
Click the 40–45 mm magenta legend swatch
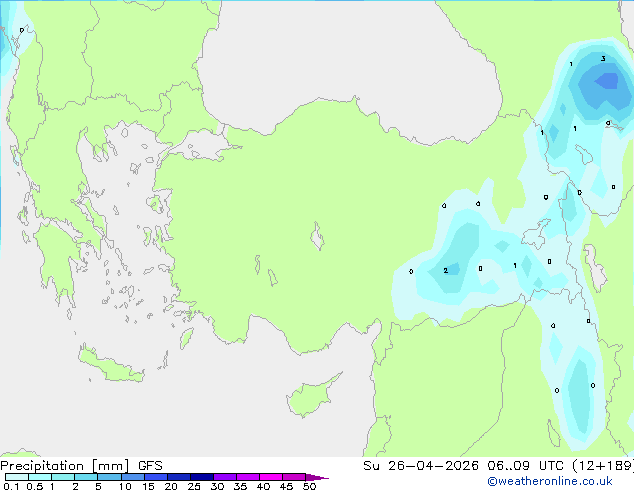click(271, 477)
